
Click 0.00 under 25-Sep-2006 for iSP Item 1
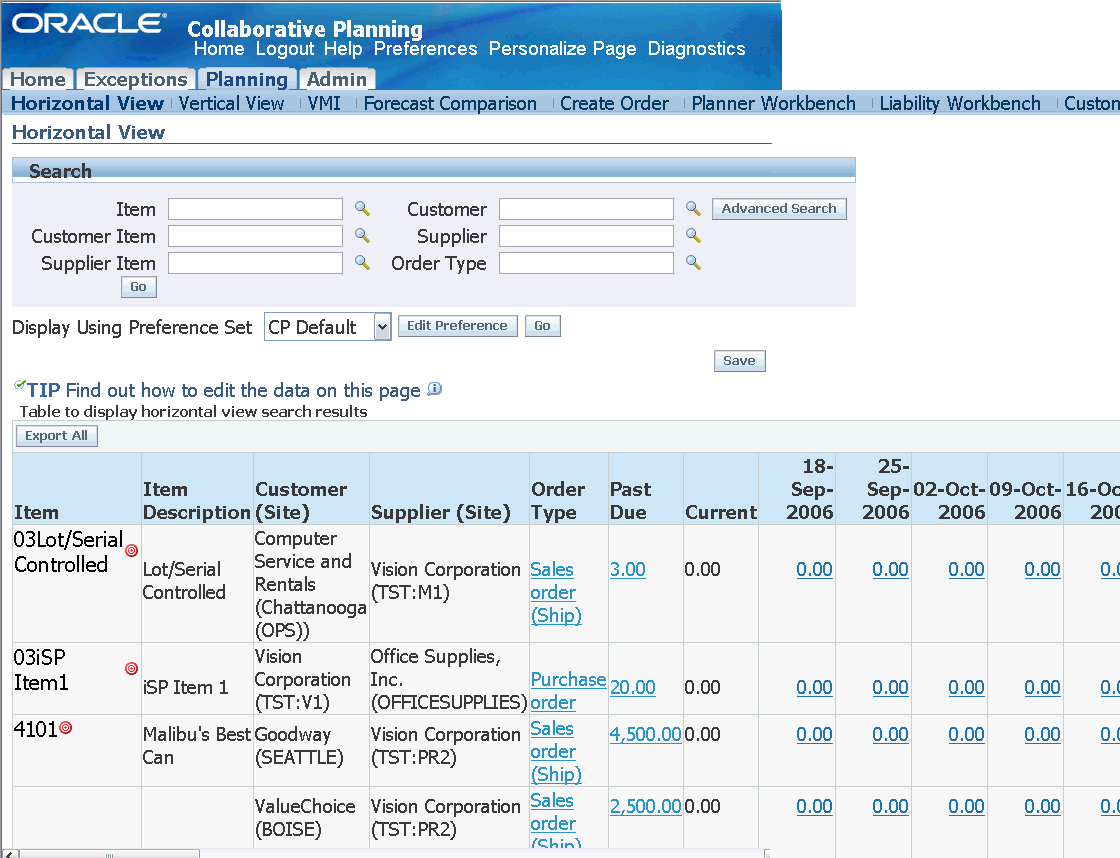click(891, 687)
